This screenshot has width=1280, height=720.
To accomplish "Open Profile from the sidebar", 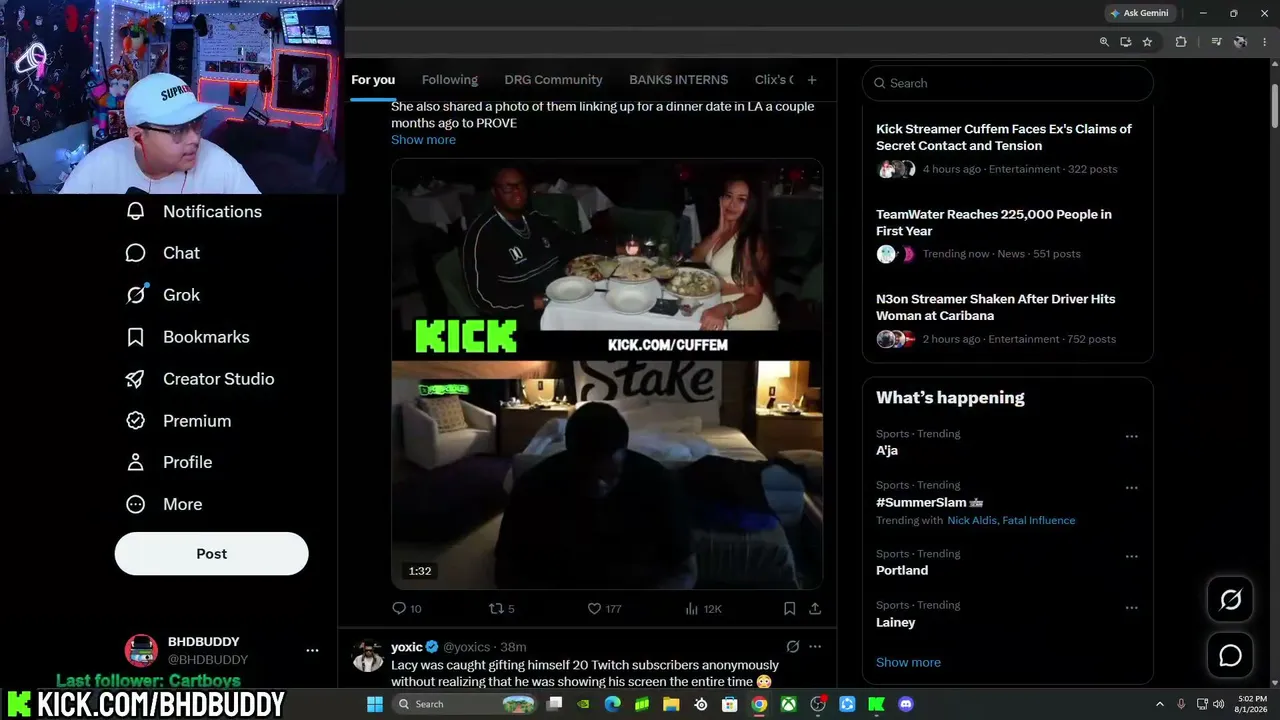I will (168, 462).
